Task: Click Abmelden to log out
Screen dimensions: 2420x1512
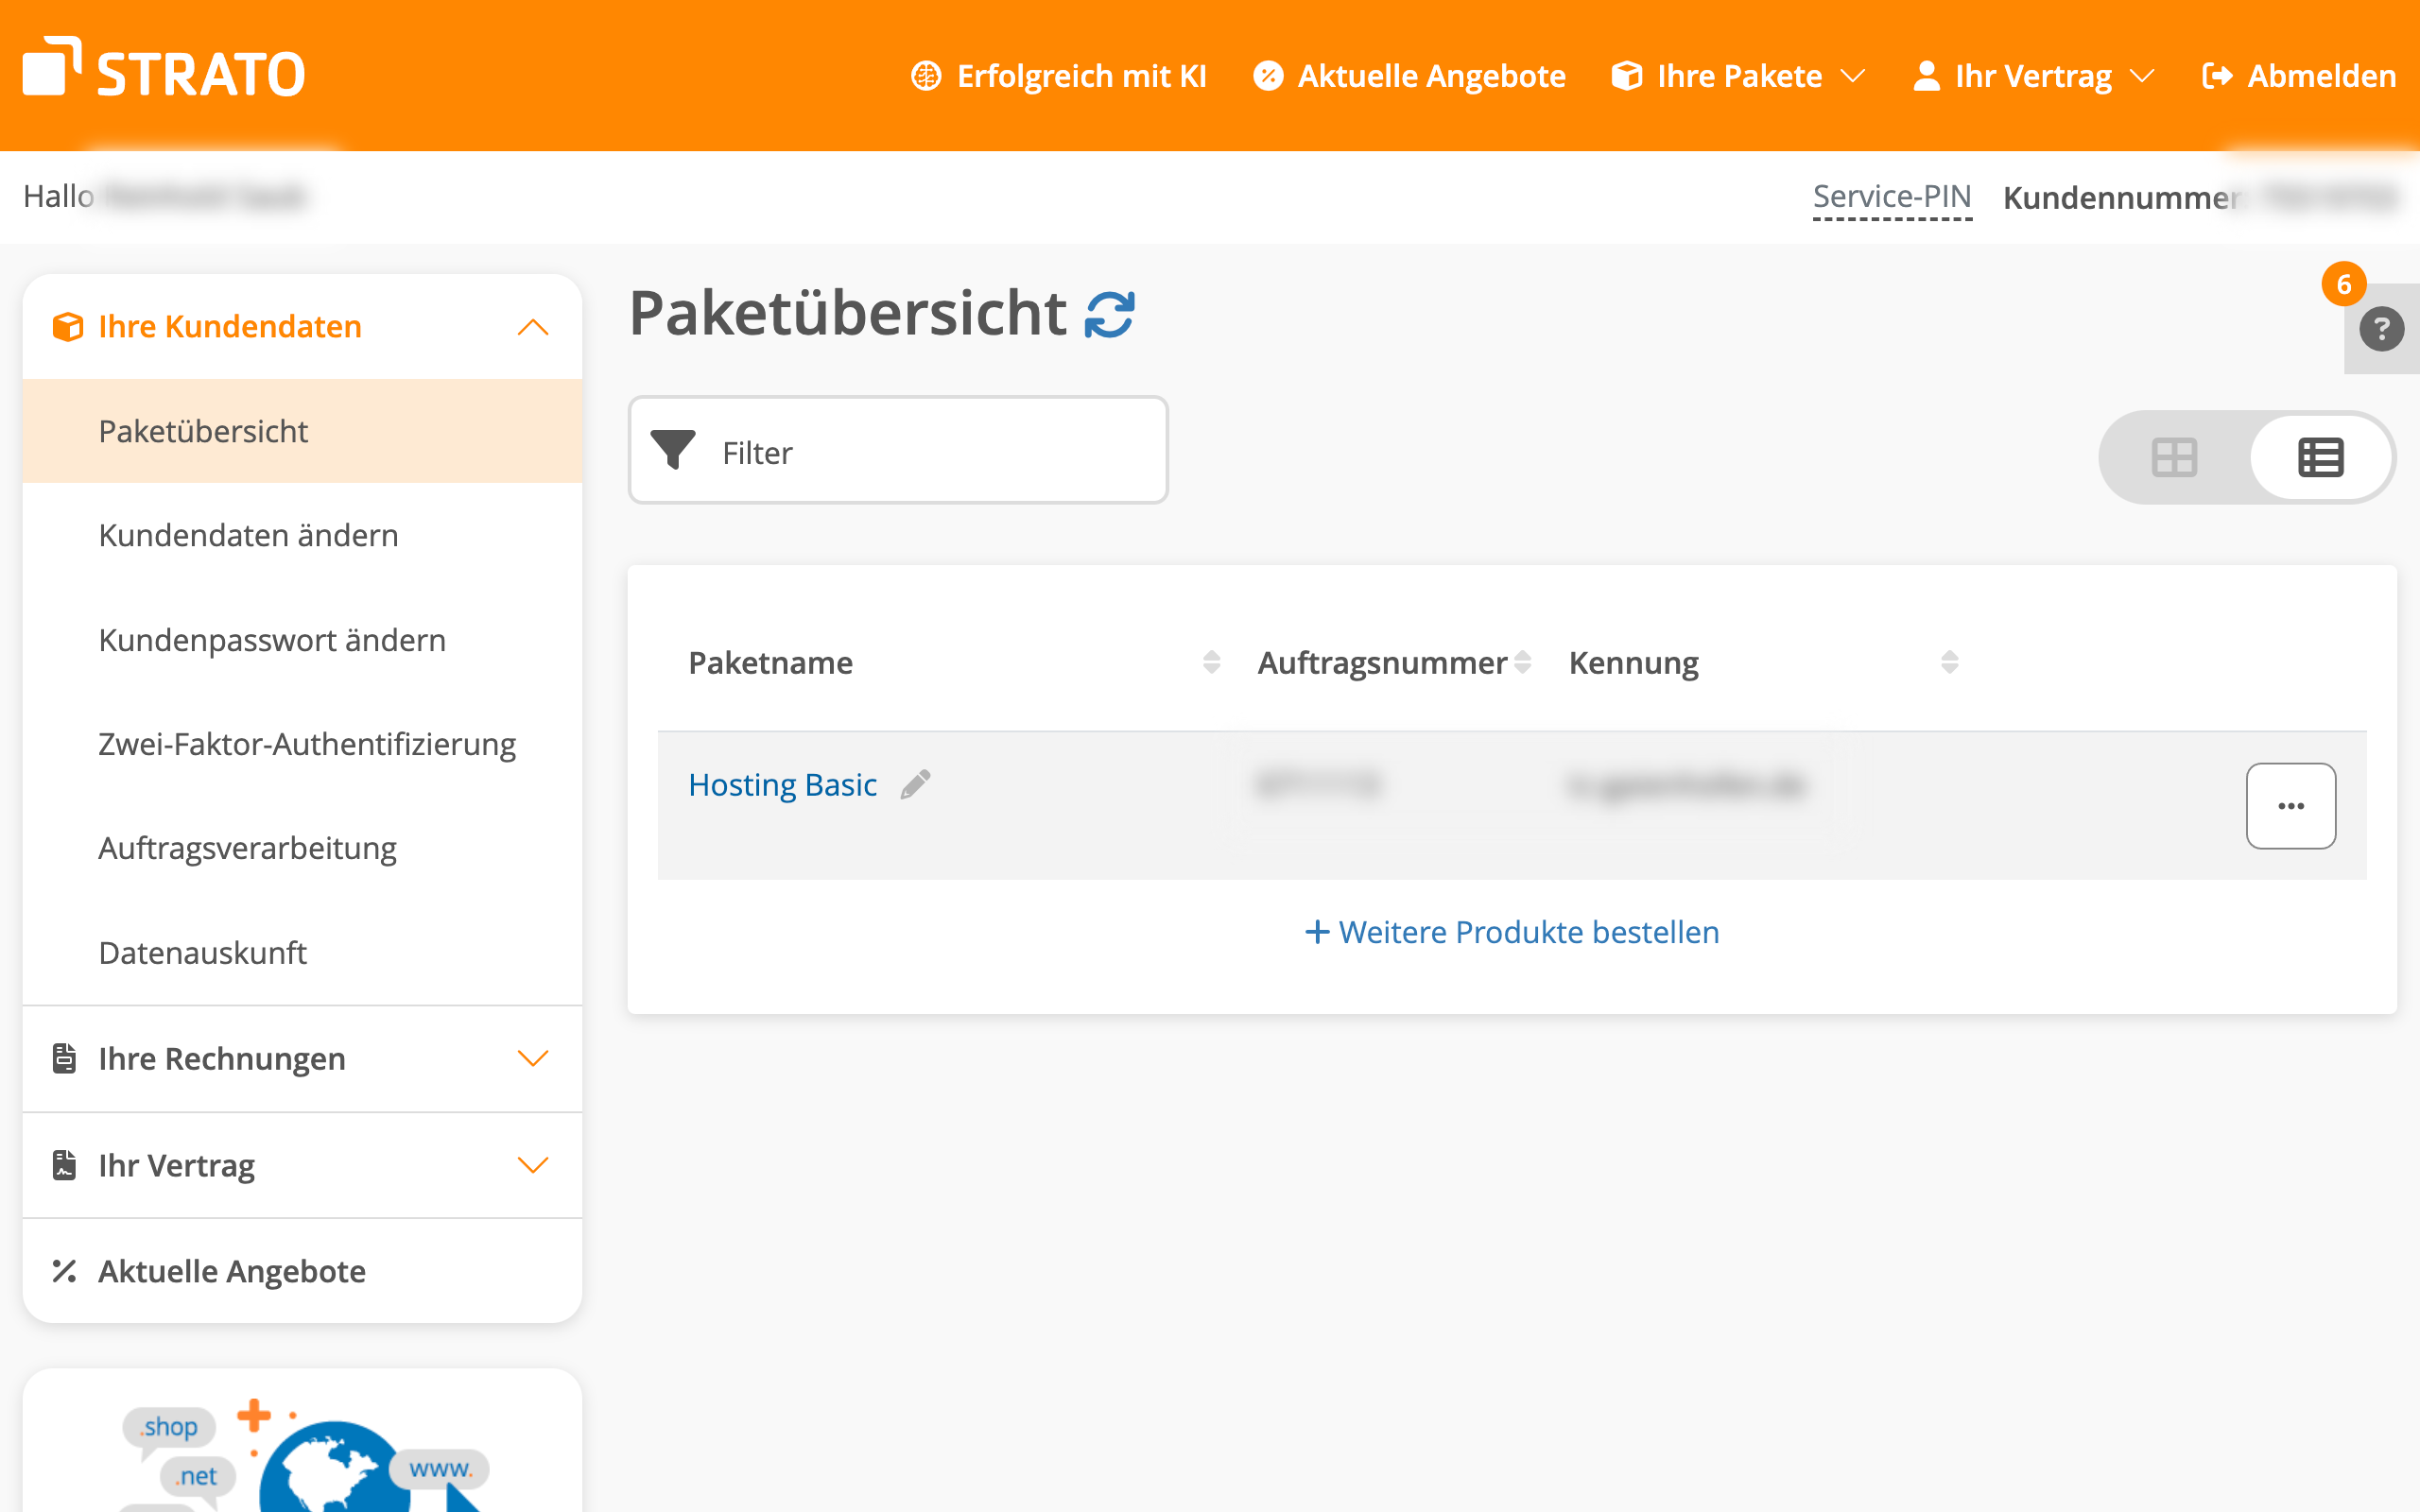Action: tap(2299, 76)
